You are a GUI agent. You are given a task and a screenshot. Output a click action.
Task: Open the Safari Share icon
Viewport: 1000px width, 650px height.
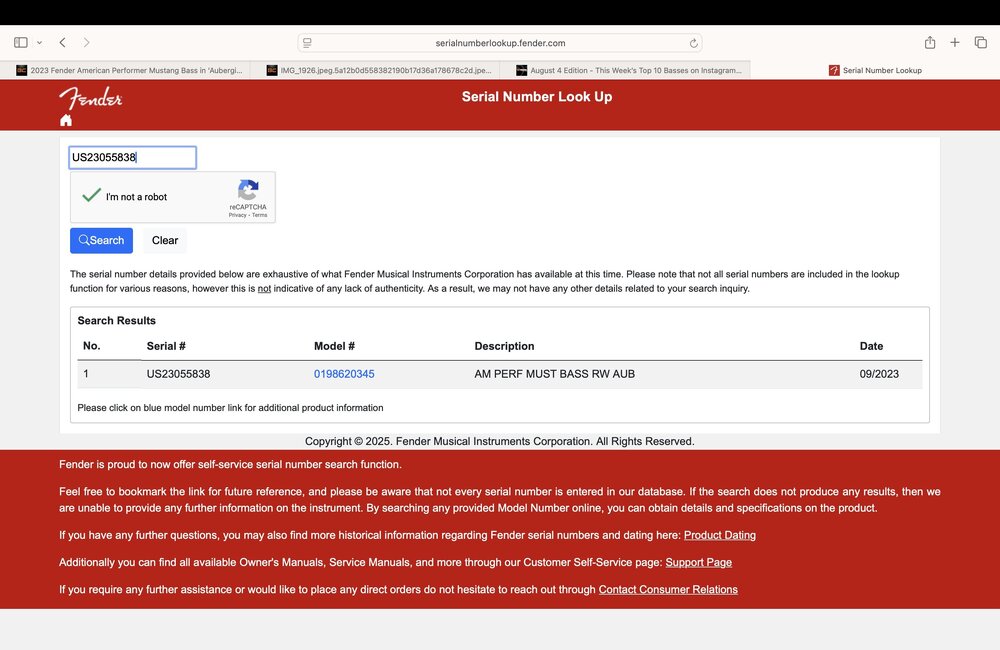(x=930, y=42)
